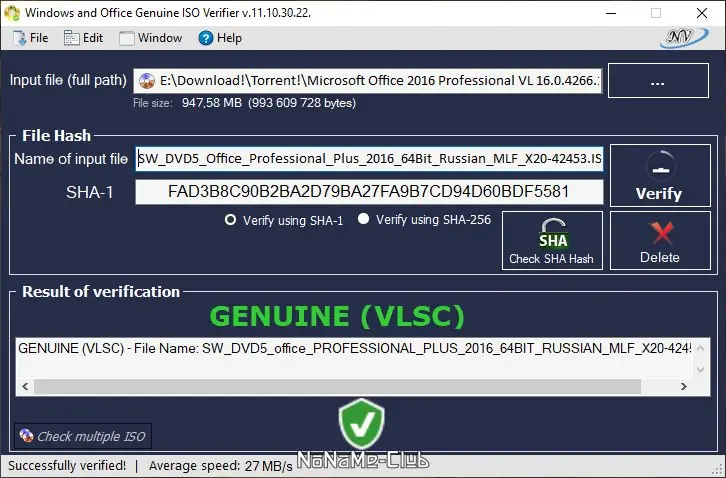
Task: Open the File menu
Action: (31, 38)
